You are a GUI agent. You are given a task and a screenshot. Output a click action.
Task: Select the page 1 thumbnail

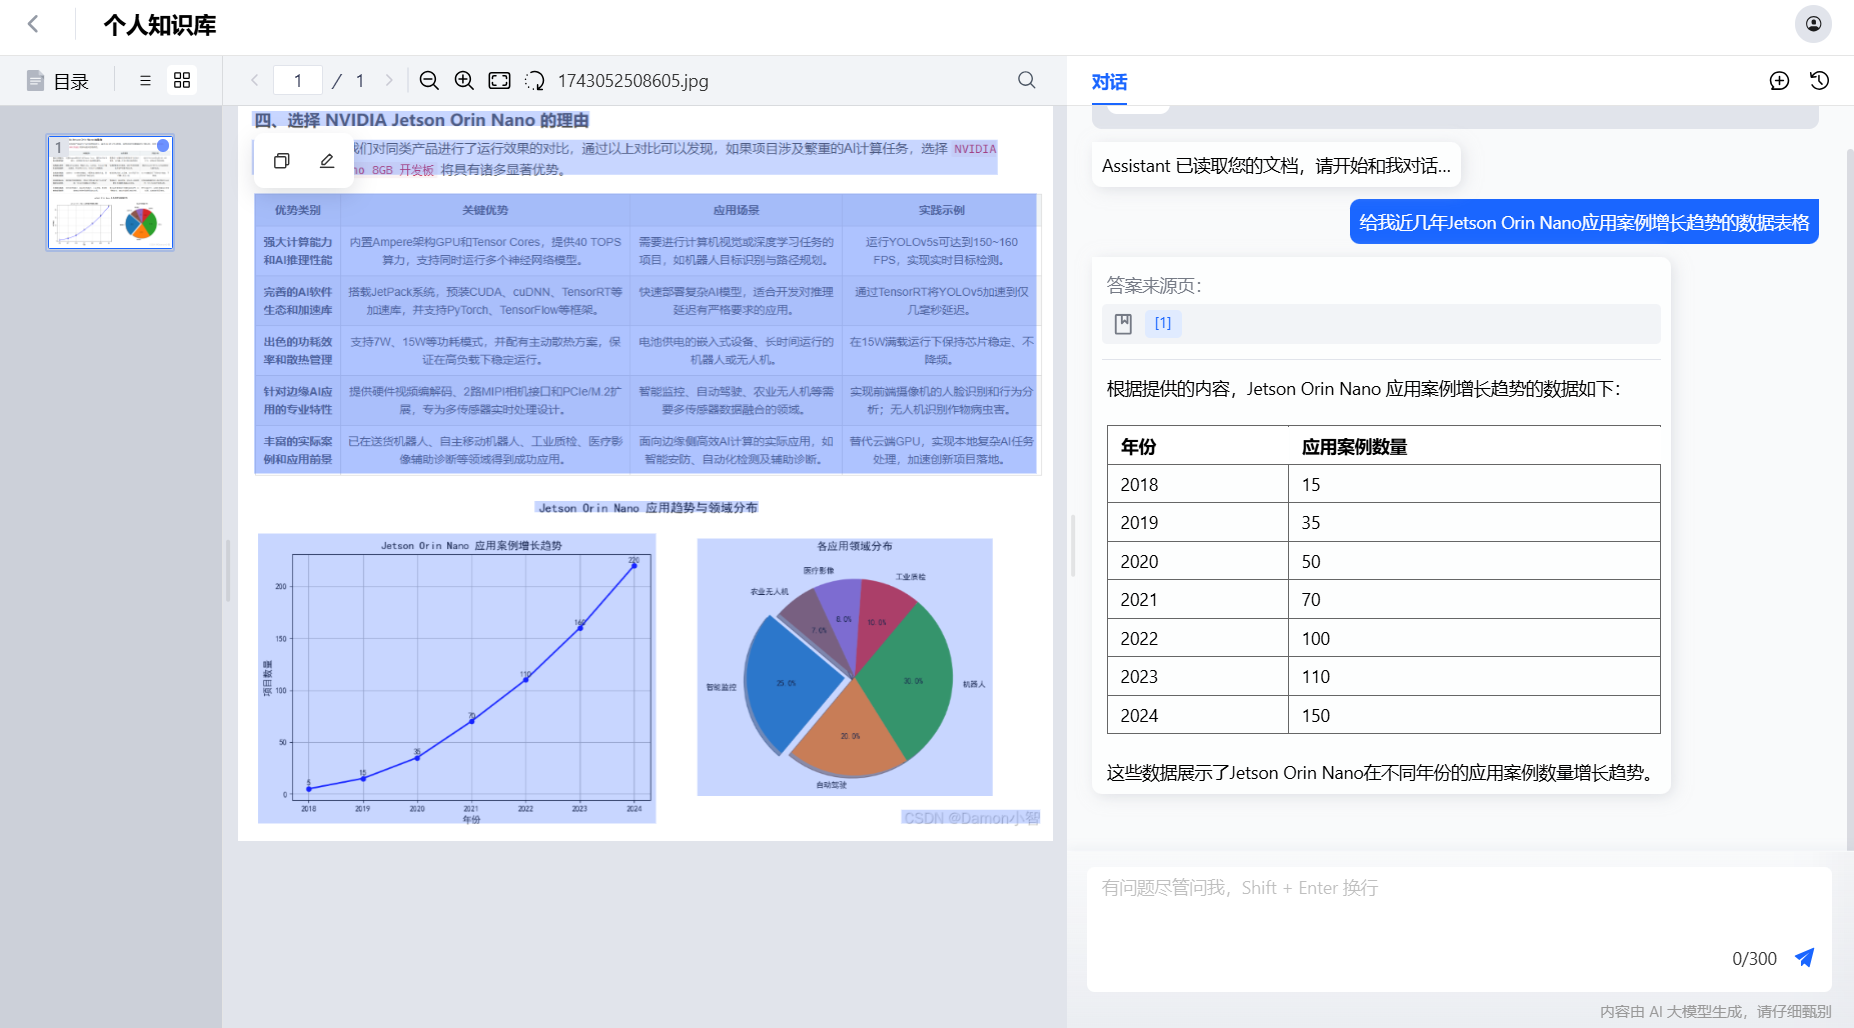coord(110,192)
